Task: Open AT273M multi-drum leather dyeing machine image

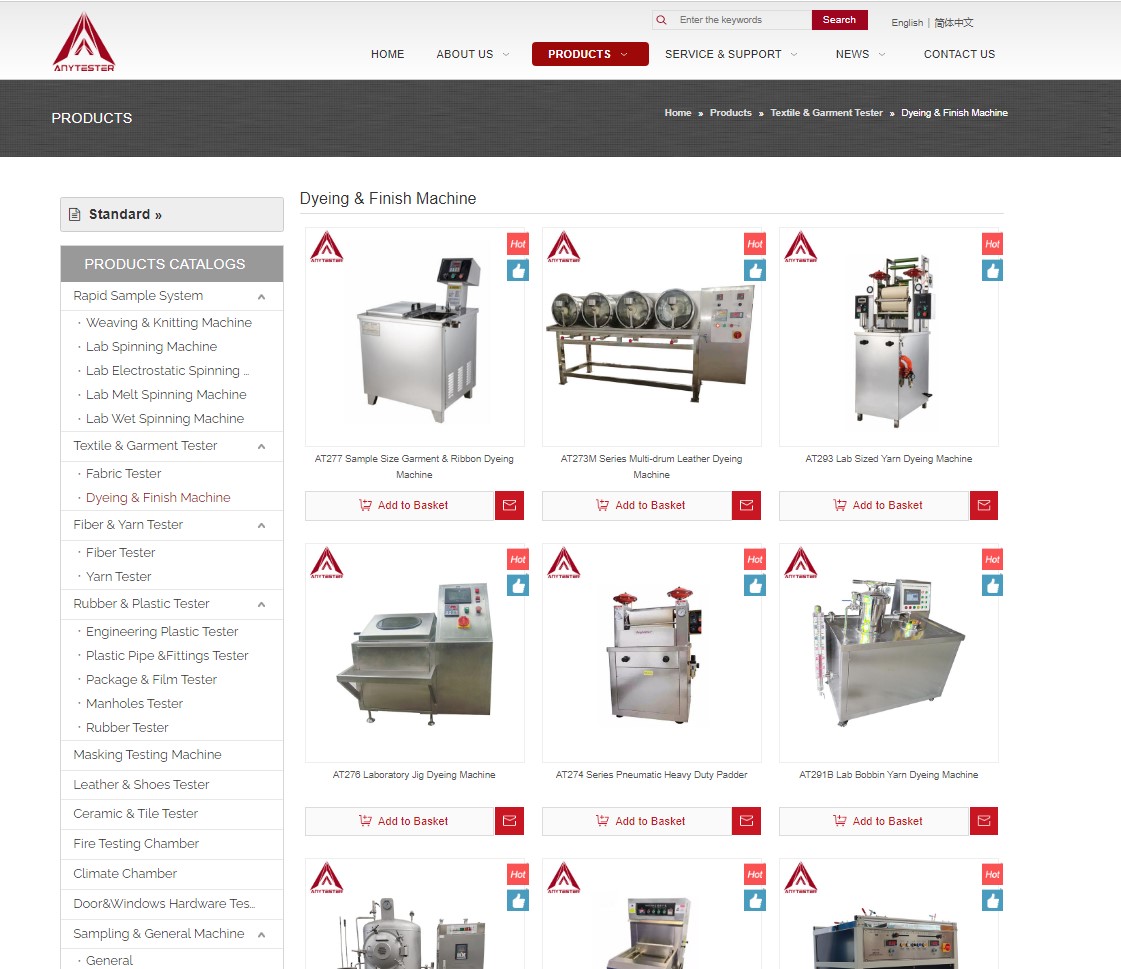Action: [x=651, y=337]
